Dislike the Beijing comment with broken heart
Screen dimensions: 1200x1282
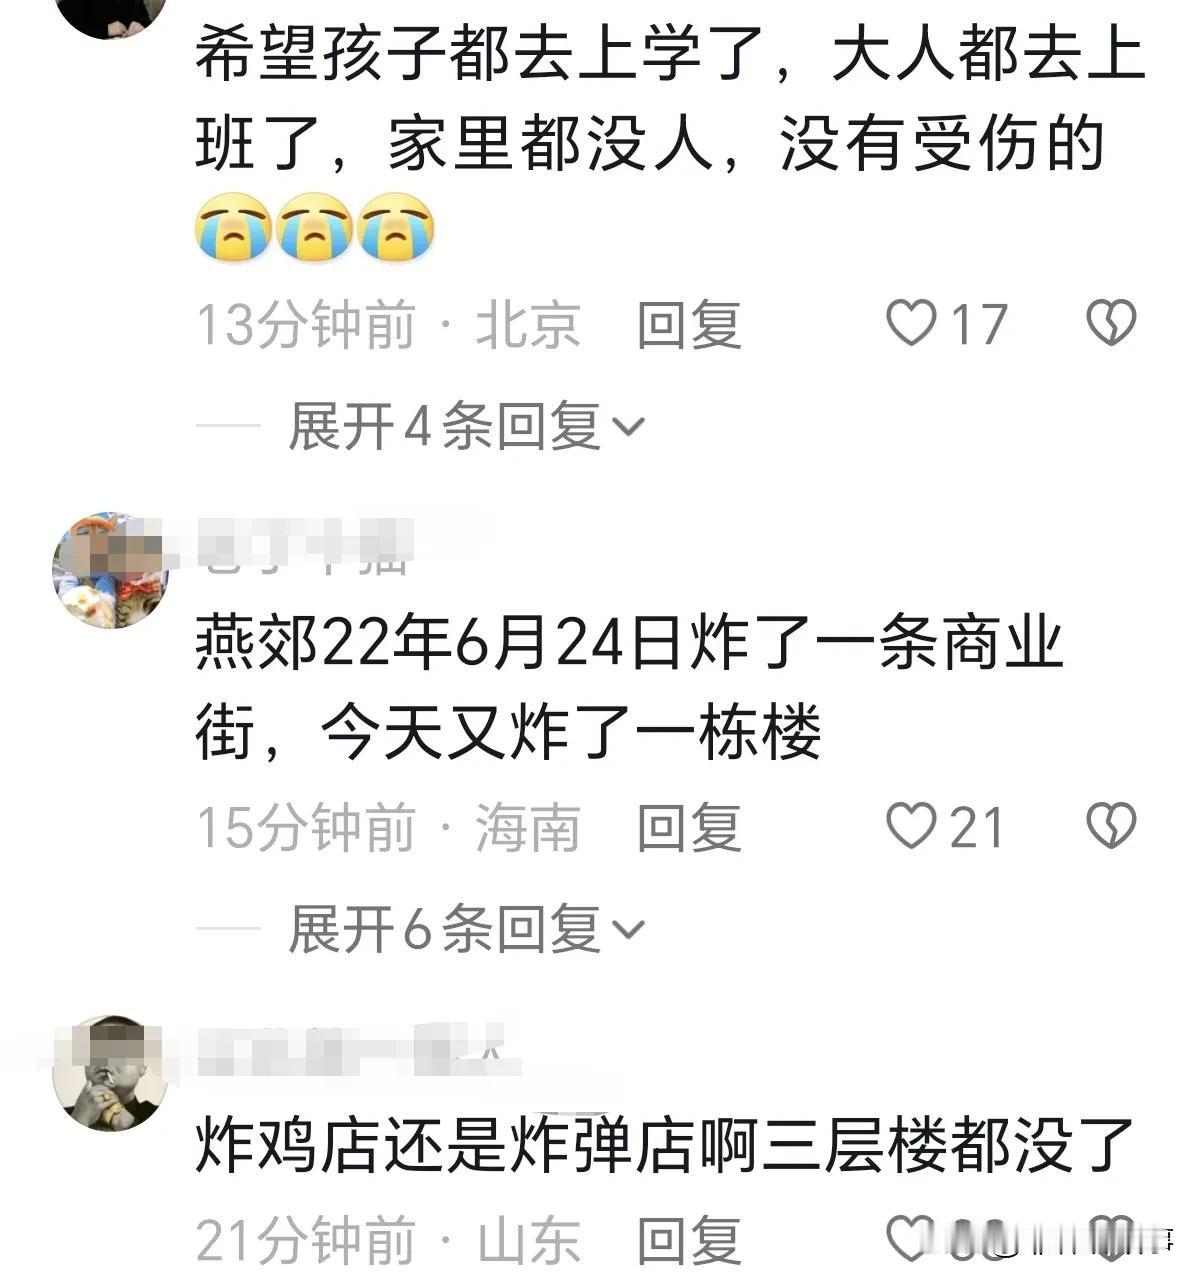point(1111,324)
